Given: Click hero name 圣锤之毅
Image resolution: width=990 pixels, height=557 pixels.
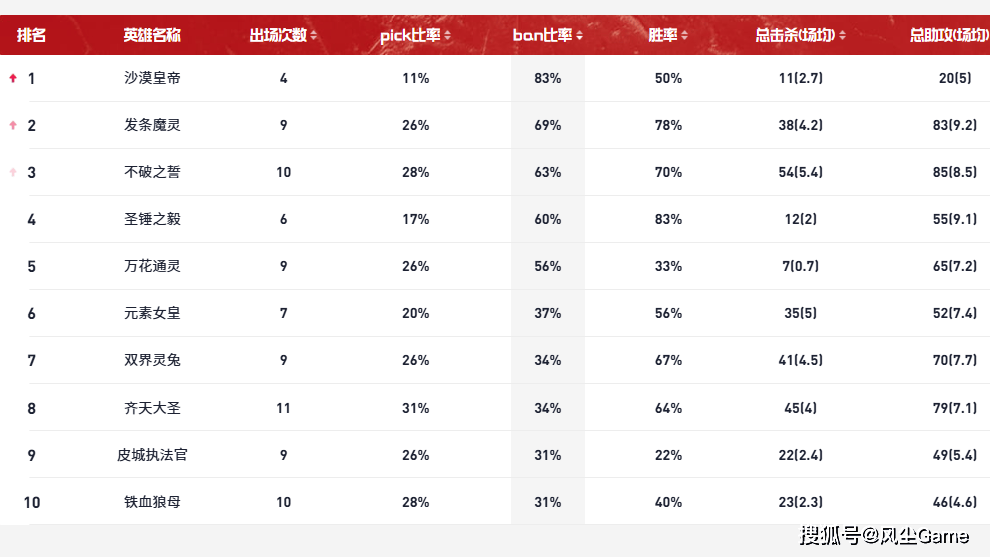Looking at the screenshot, I should click(152, 219).
